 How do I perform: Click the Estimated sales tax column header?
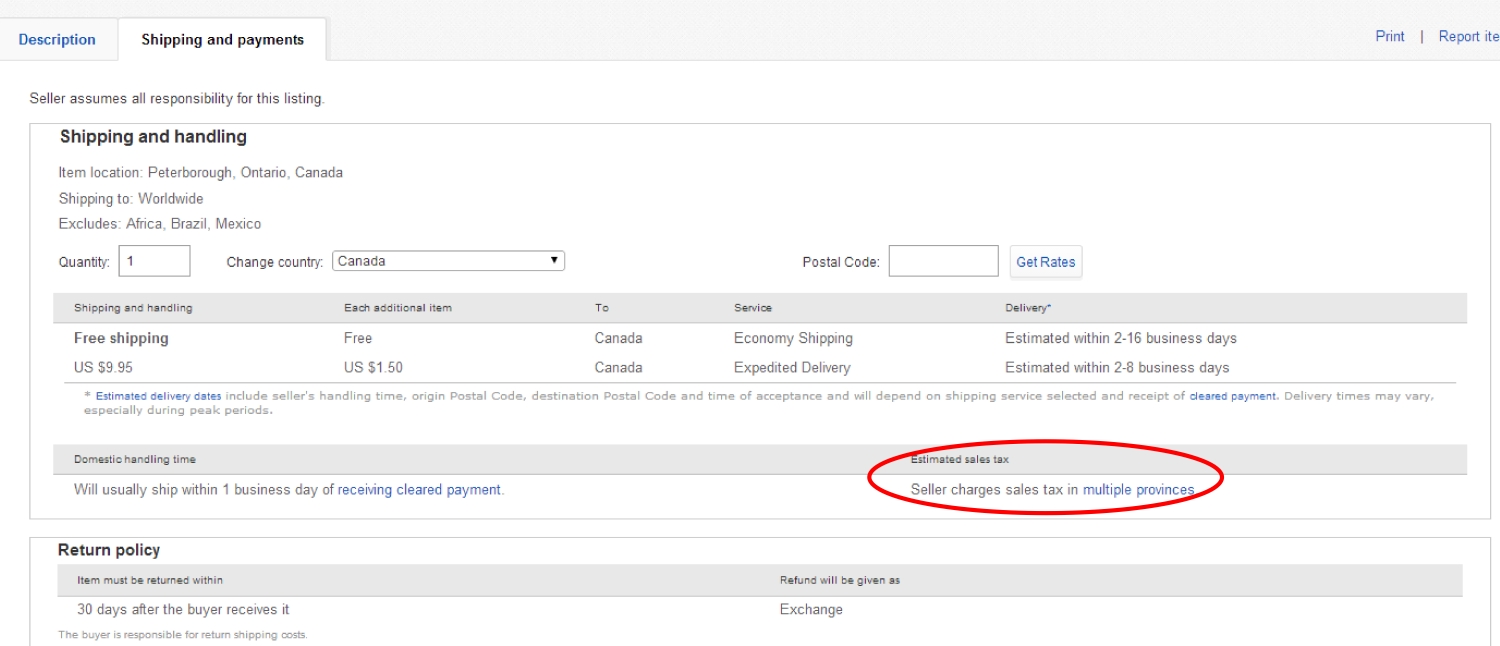959,459
